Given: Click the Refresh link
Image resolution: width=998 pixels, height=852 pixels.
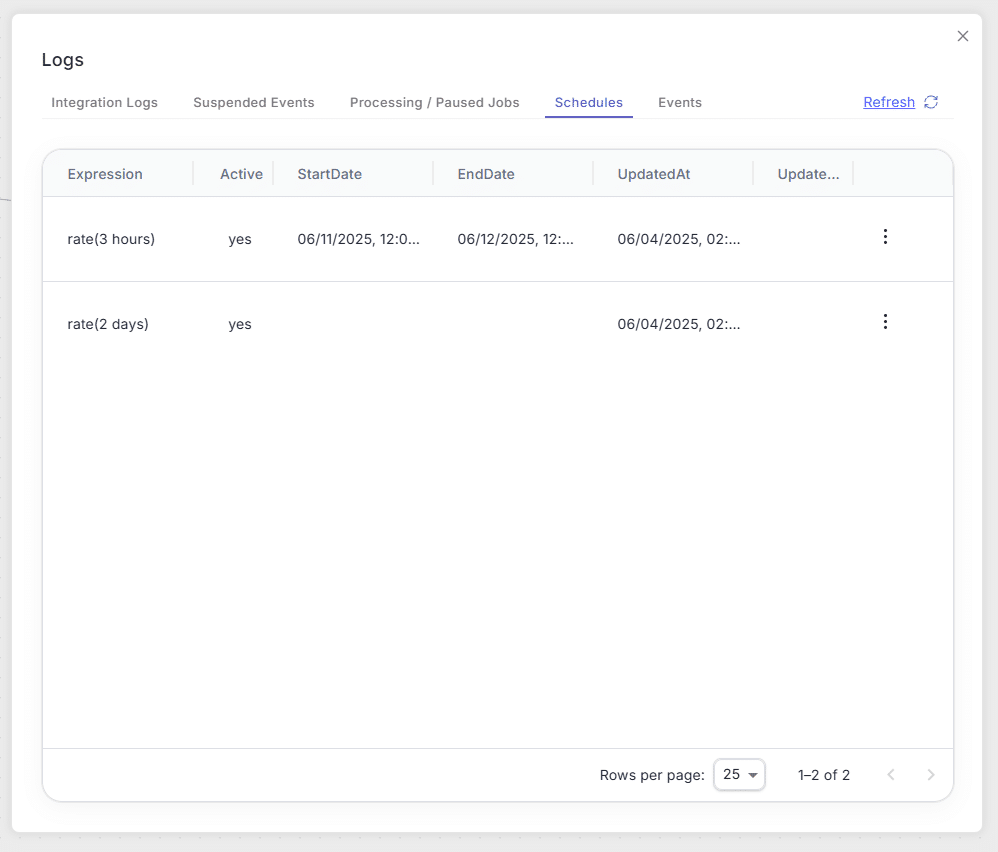Looking at the screenshot, I should coord(889,102).
